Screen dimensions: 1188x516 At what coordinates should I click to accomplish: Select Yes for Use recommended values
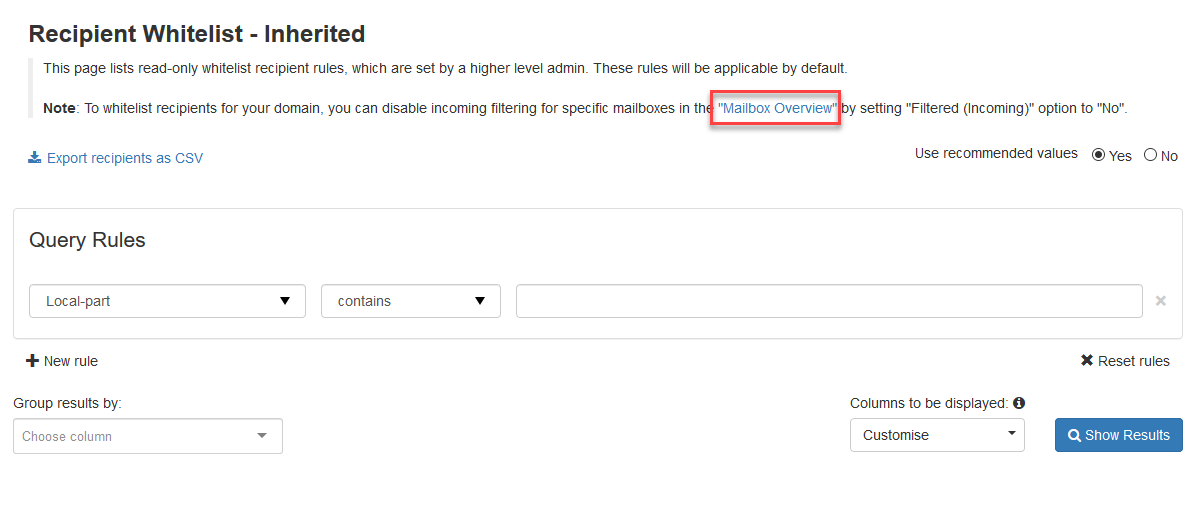1098,155
